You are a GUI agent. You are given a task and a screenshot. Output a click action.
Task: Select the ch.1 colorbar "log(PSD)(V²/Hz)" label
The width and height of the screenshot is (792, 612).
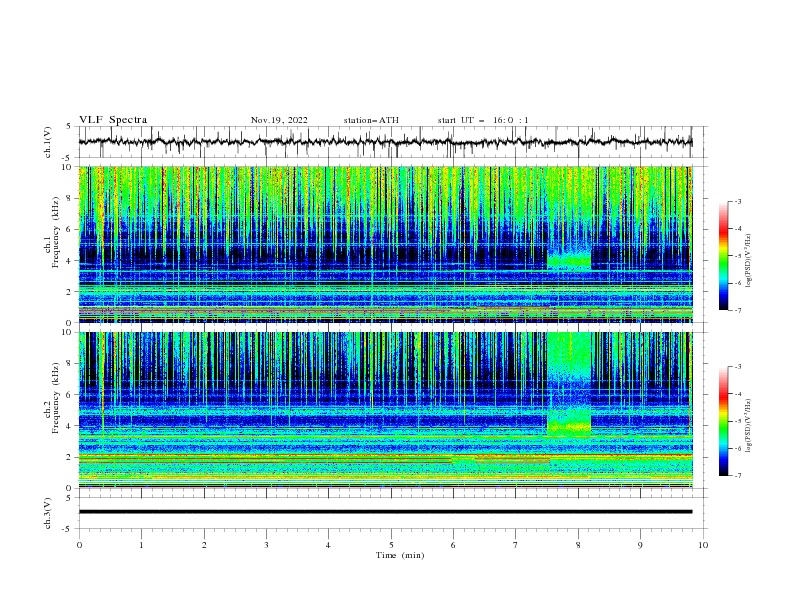(x=749, y=261)
